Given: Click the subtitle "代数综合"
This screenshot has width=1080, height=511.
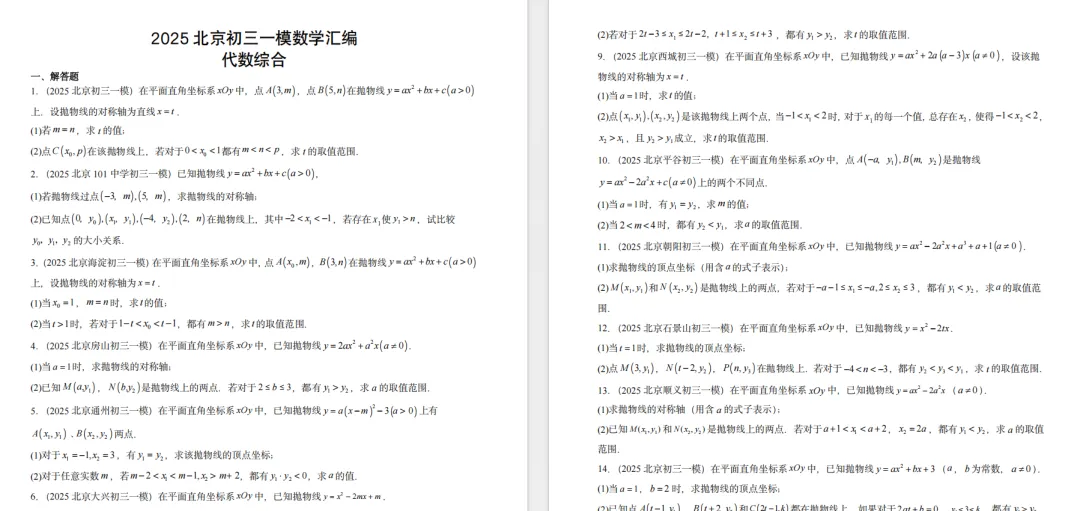Looking at the screenshot, I should pos(254,60).
